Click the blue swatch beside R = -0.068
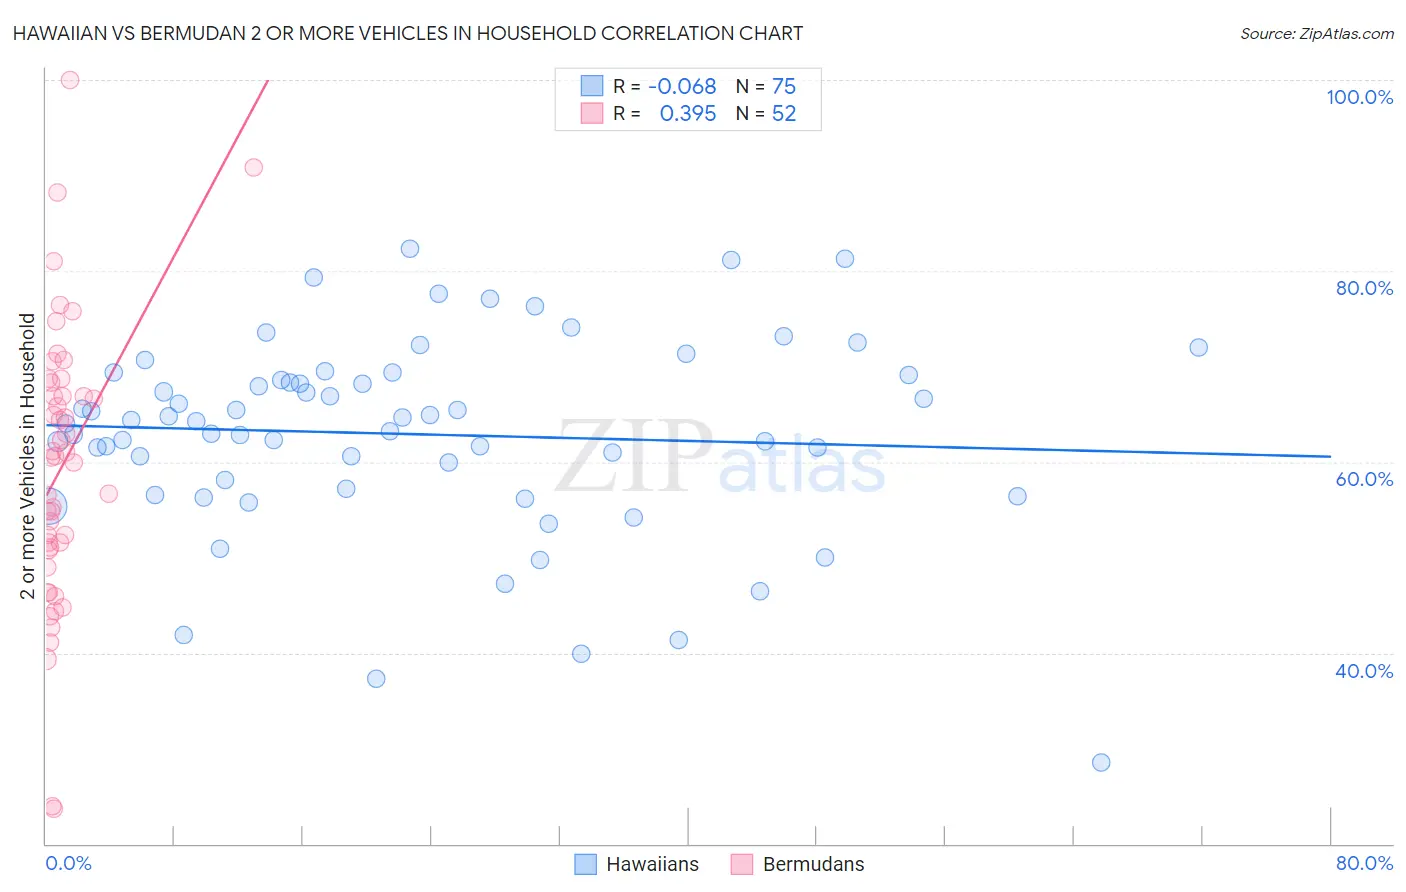The height and width of the screenshot is (892, 1406). [592, 86]
